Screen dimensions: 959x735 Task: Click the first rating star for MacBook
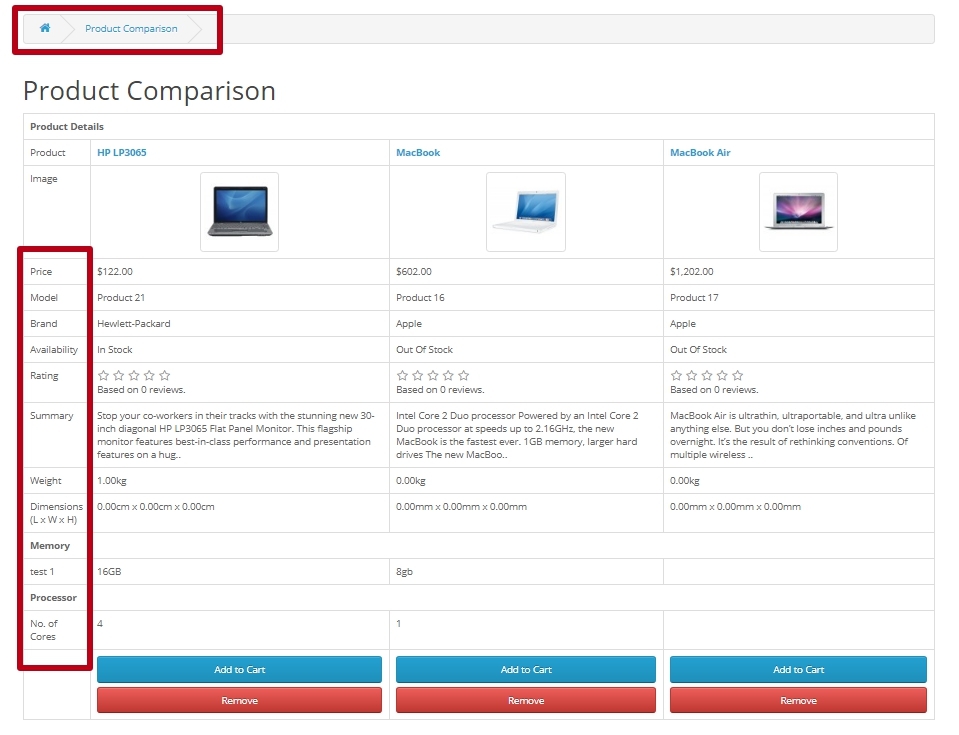click(x=402, y=375)
